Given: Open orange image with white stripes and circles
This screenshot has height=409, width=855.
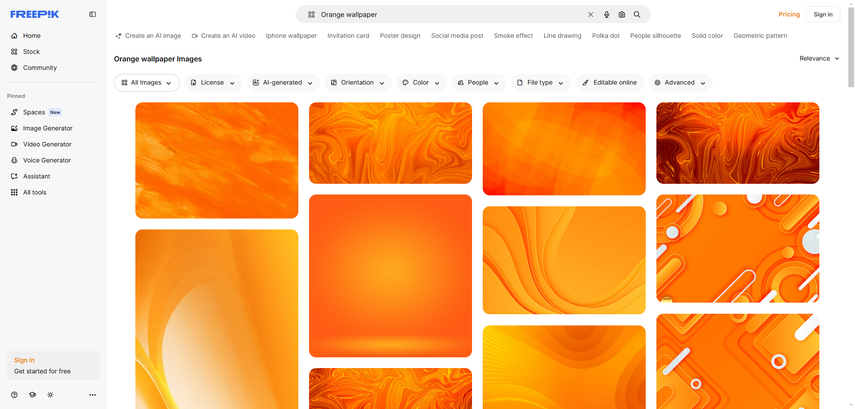Looking at the screenshot, I should (x=738, y=249).
